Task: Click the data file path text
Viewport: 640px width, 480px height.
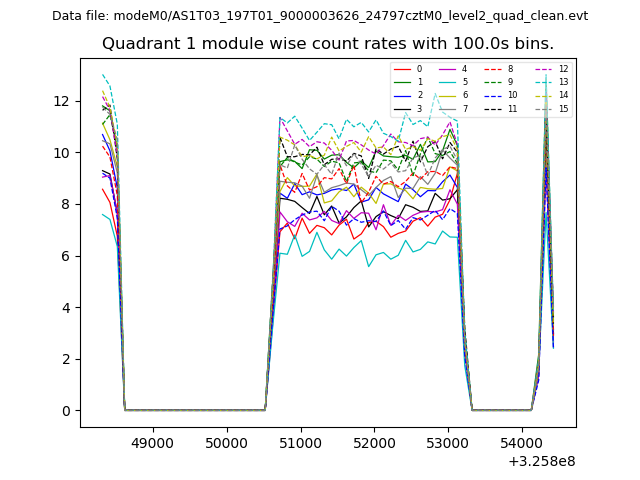Action: (x=320, y=16)
